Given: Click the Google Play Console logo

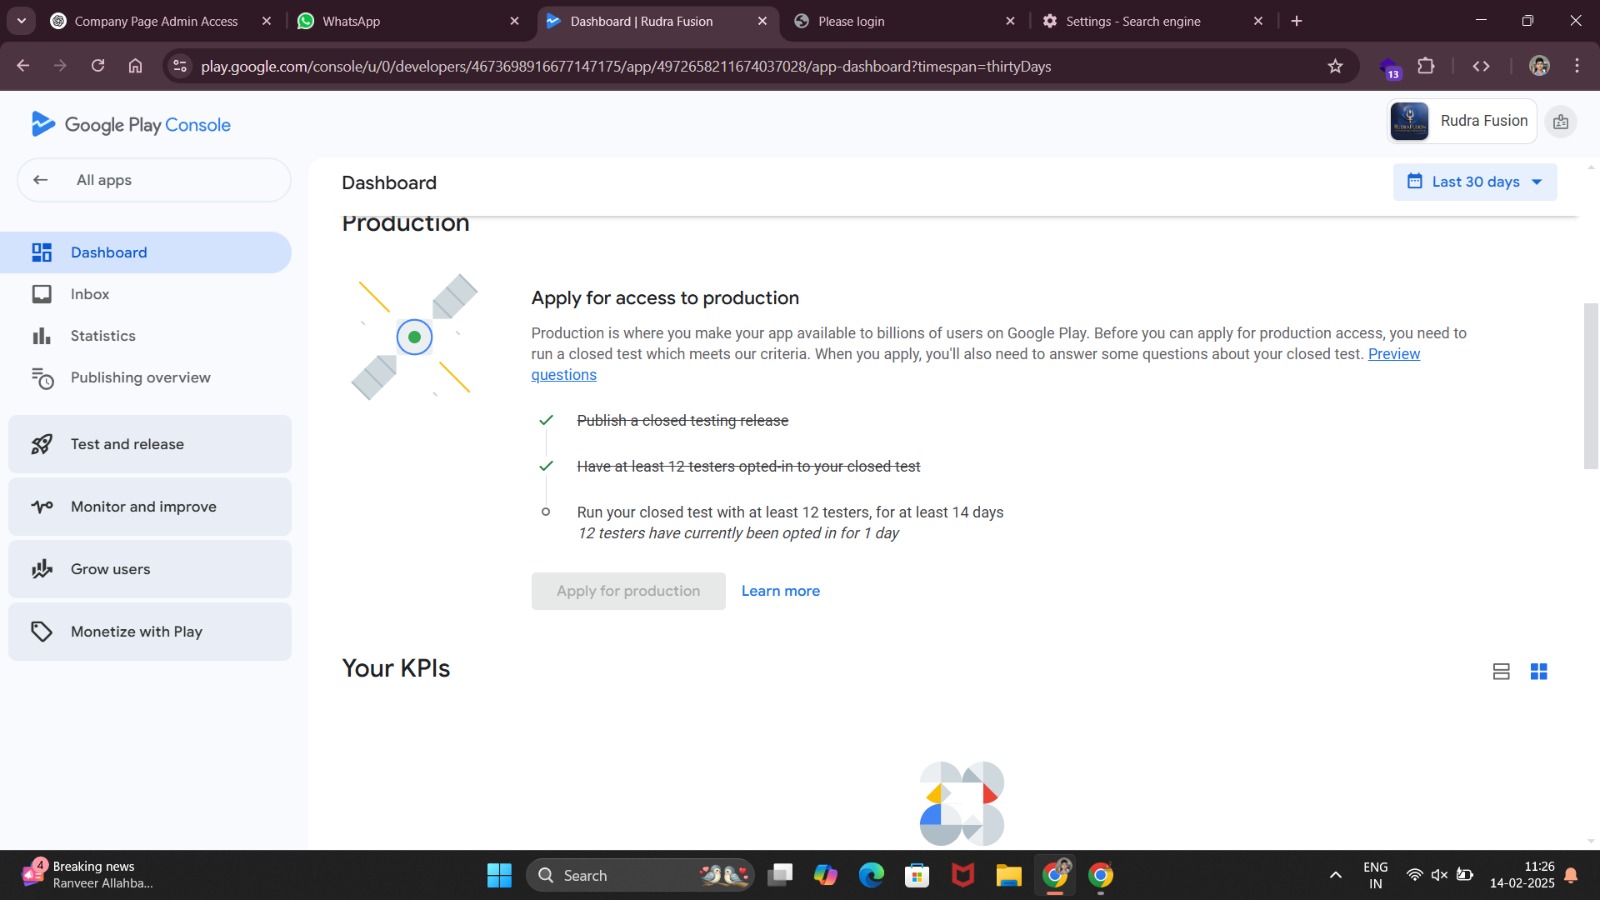Looking at the screenshot, I should (x=131, y=124).
